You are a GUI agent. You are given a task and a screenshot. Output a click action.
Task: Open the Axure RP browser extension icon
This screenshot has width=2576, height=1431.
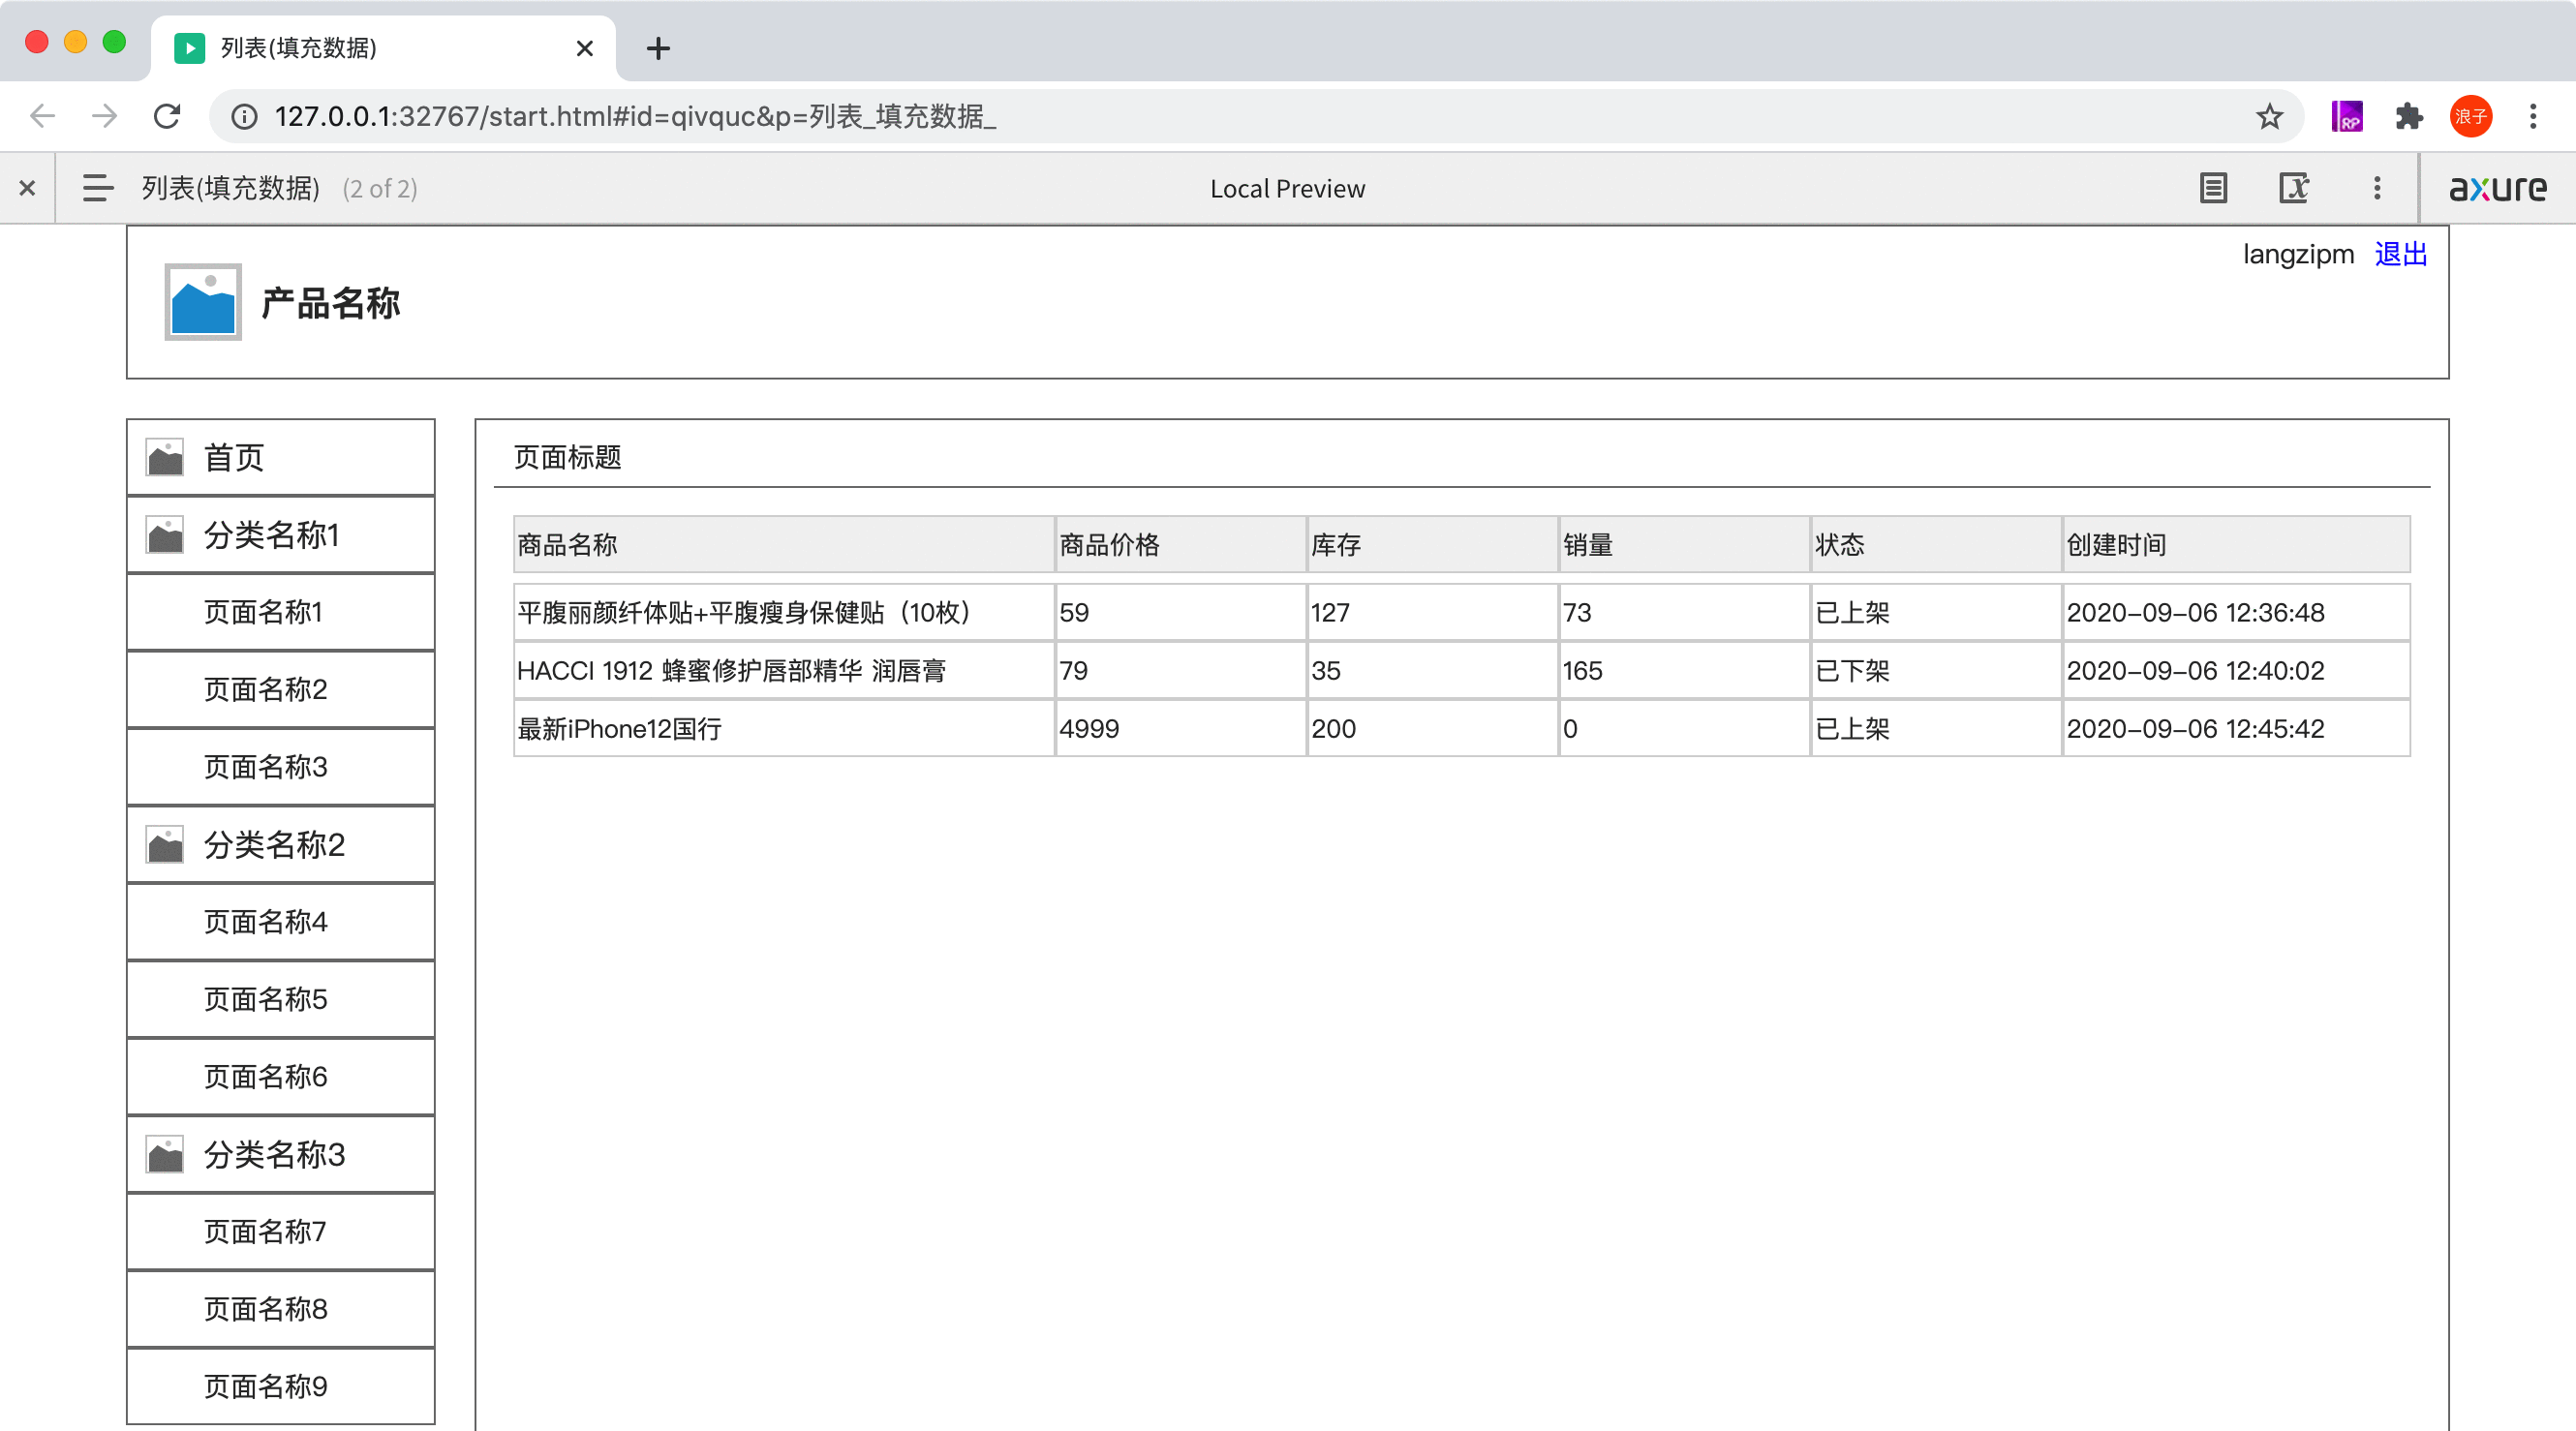2346,117
